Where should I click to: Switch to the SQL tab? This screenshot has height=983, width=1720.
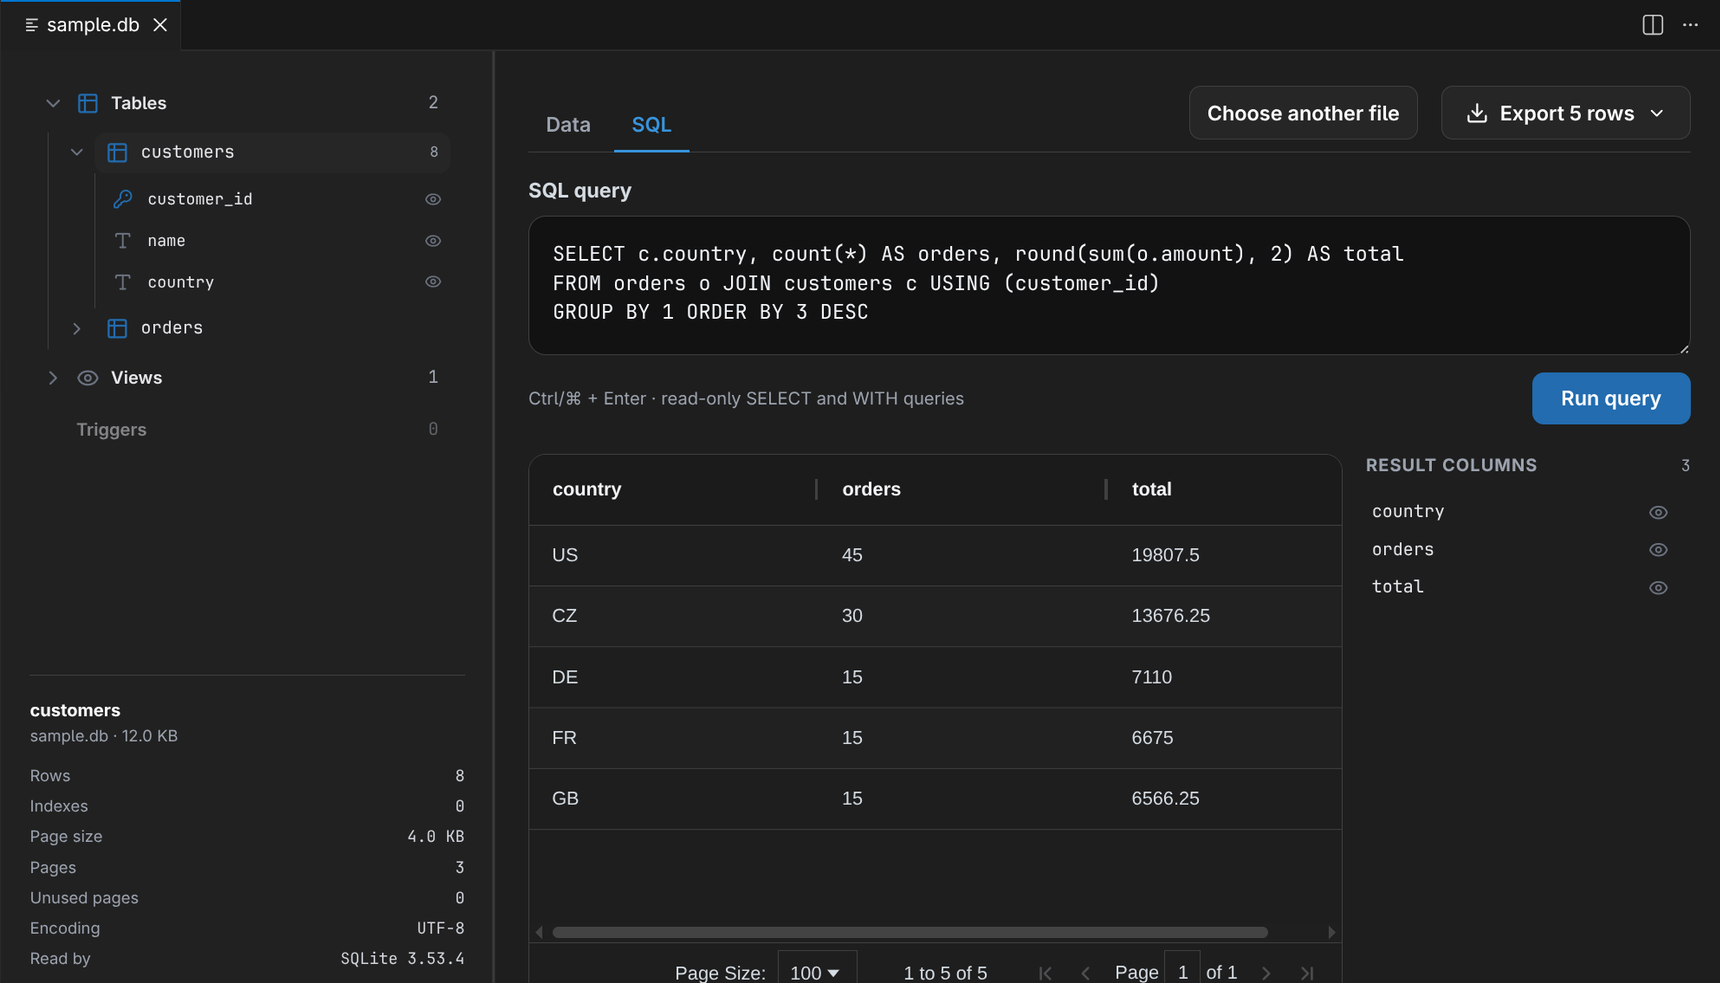pyautogui.click(x=651, y=124)
